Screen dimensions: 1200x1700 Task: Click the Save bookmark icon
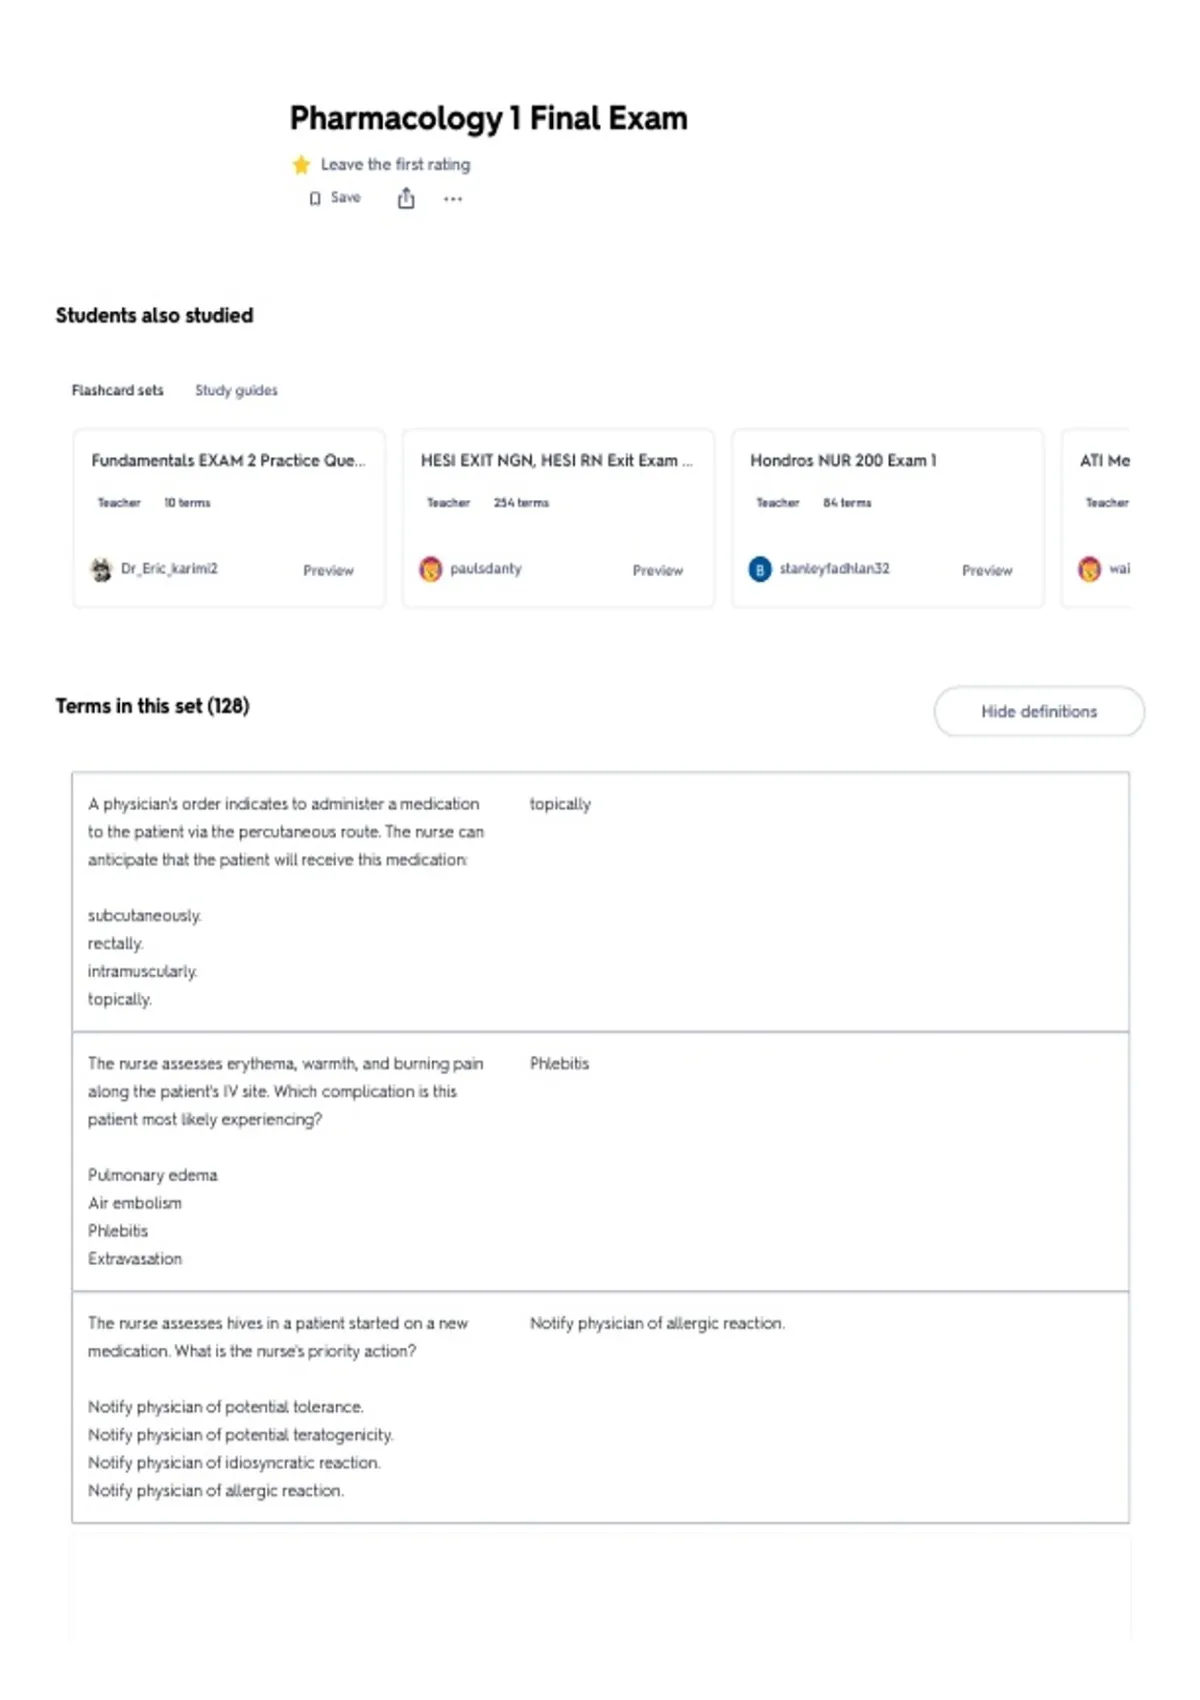[x=315, y=198]
